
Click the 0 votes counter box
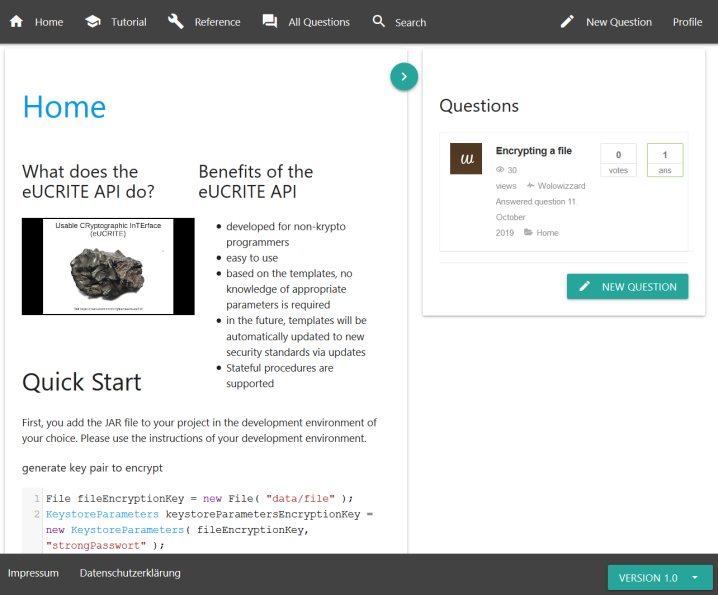pyautogui.click(x=618, y=160)
